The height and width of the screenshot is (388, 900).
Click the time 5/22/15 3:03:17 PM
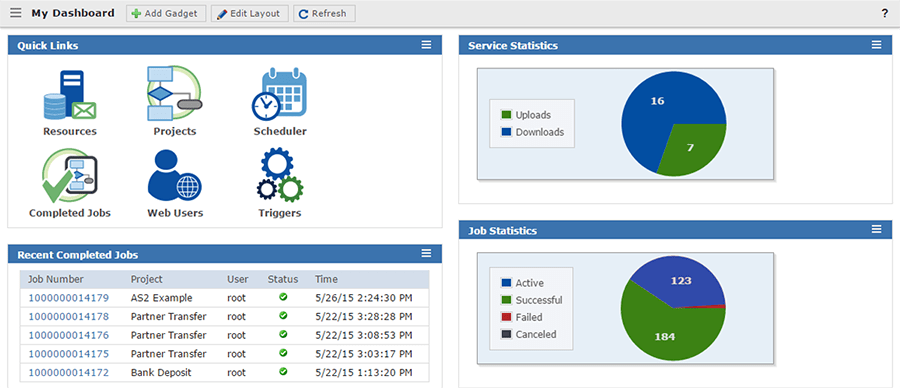(x=363, y=354)
